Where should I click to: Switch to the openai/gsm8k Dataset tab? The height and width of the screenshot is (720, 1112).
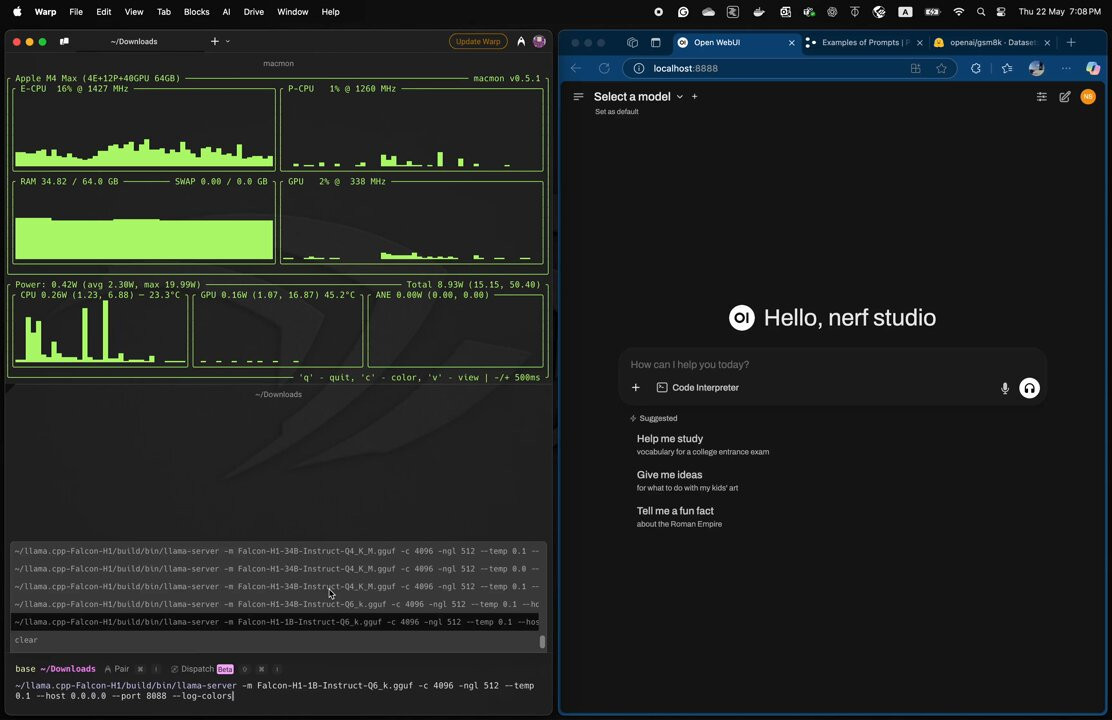(992, 43)
